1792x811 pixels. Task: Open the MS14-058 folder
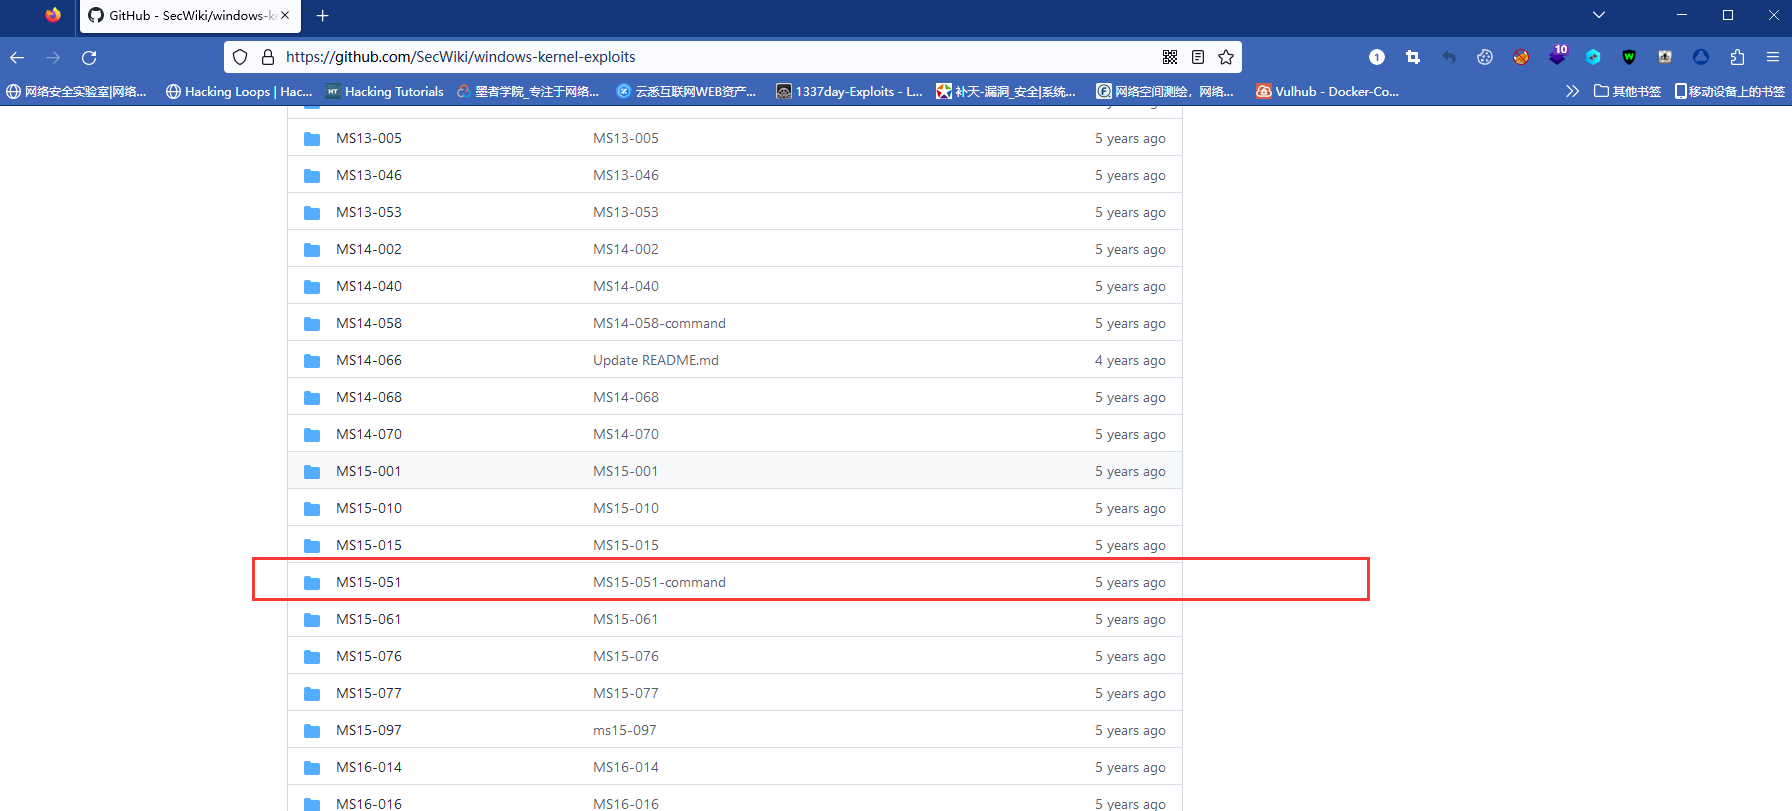pyautogui.click(x=369, y=323)
